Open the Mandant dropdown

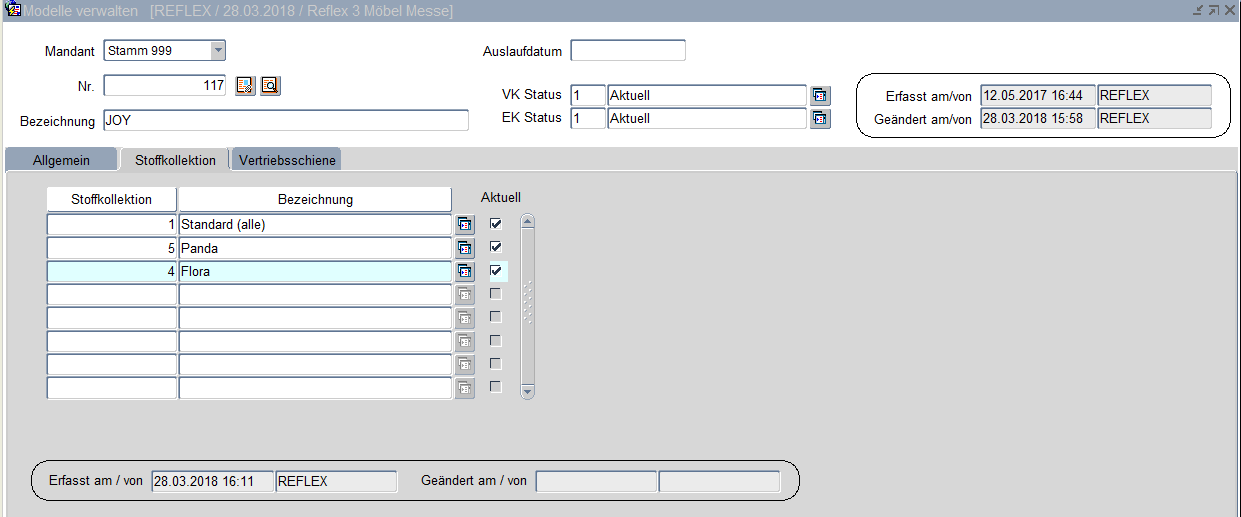[x=218, y=51]
